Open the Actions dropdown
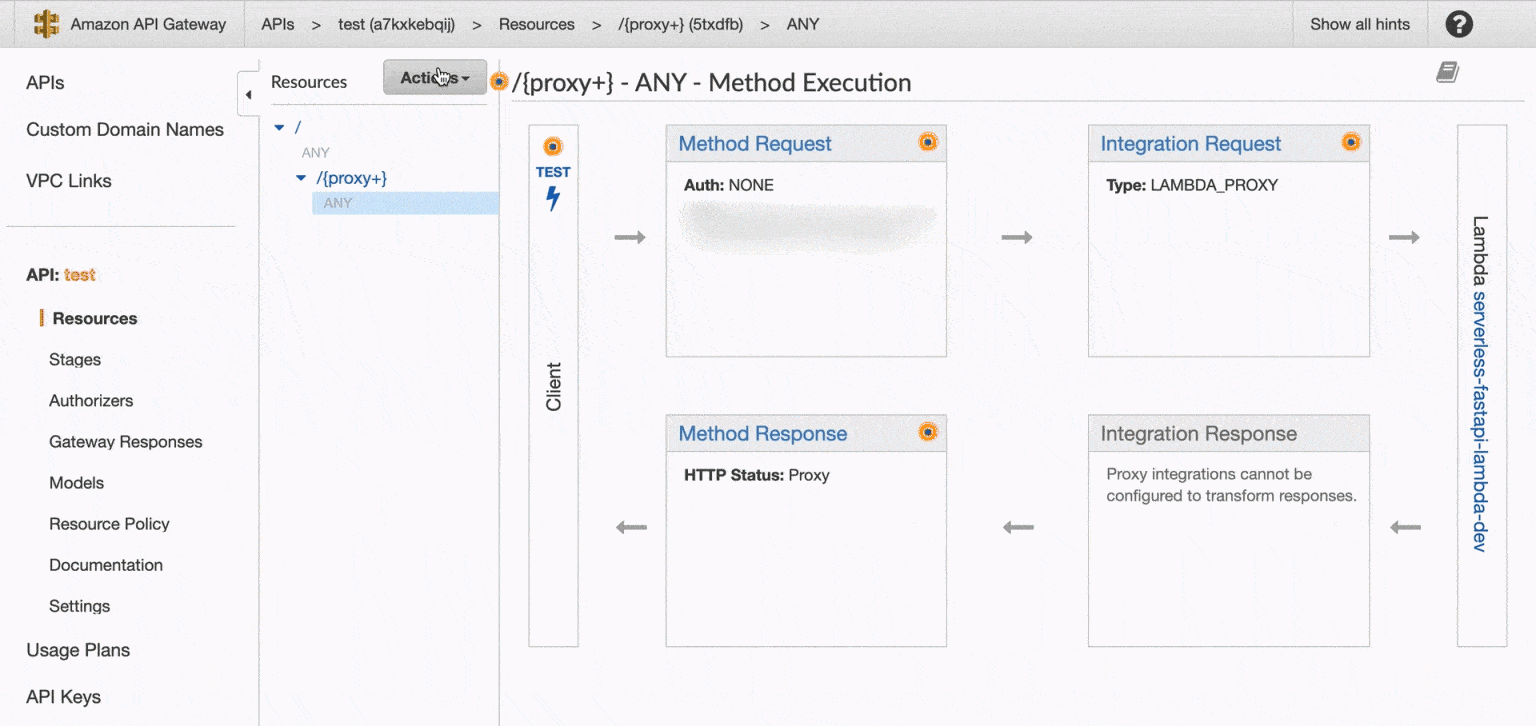The width and height of the screenshot is (1536, 726). [x=435, y=78]
